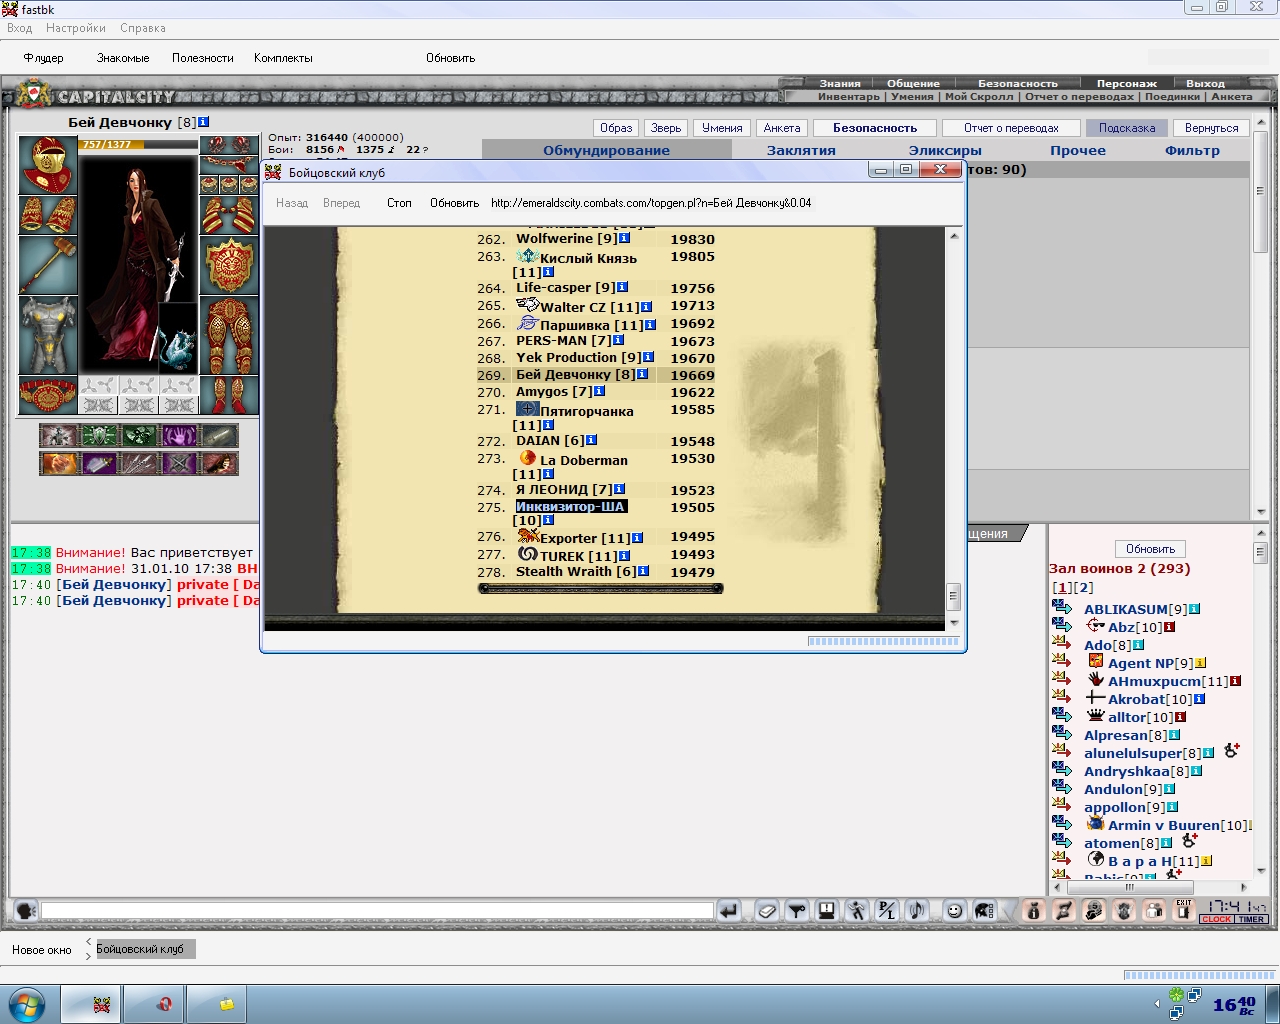Open the smiley emoticons icon in chat bar
Viewport: 1280px width, 1024px height.
click(x=955, y=910)
